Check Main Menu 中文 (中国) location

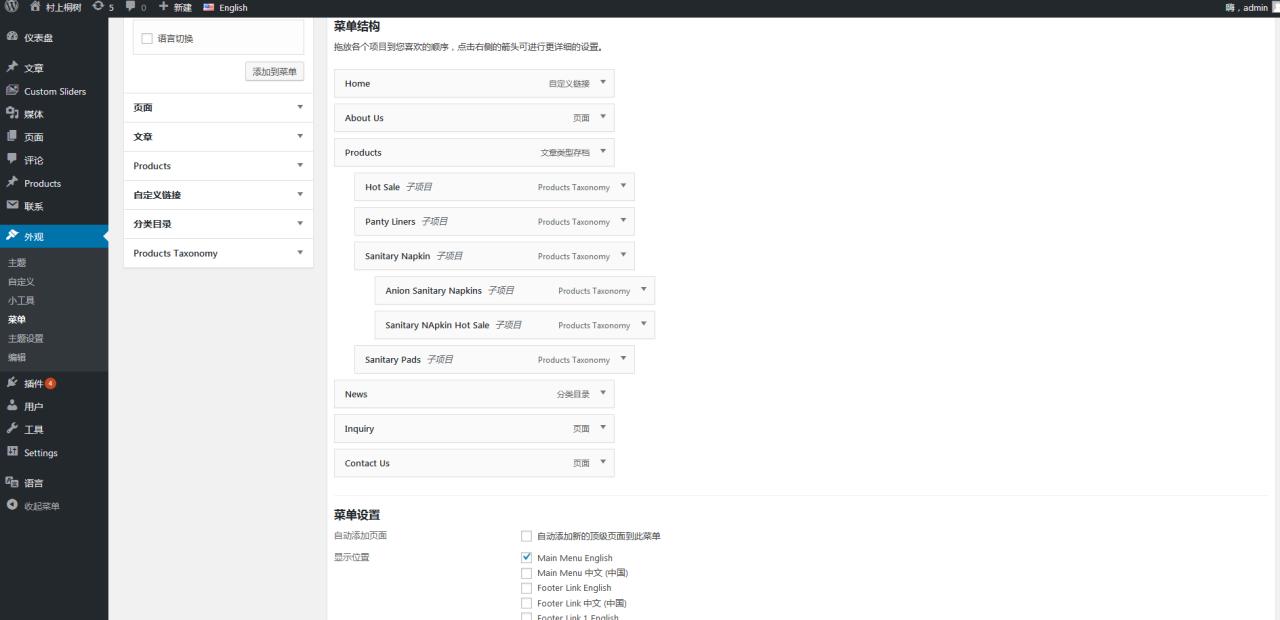click(x=527, y=573)
